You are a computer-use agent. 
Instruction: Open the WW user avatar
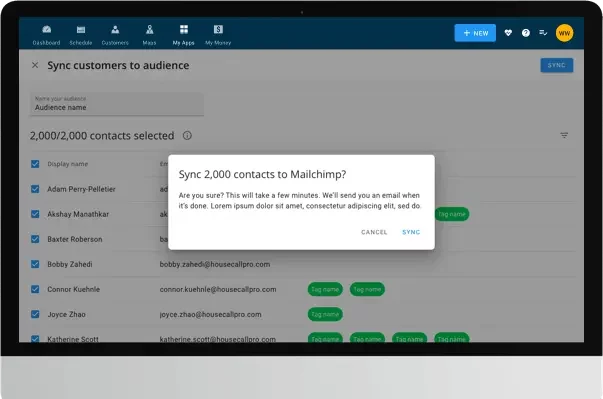[x=564, y=33]
